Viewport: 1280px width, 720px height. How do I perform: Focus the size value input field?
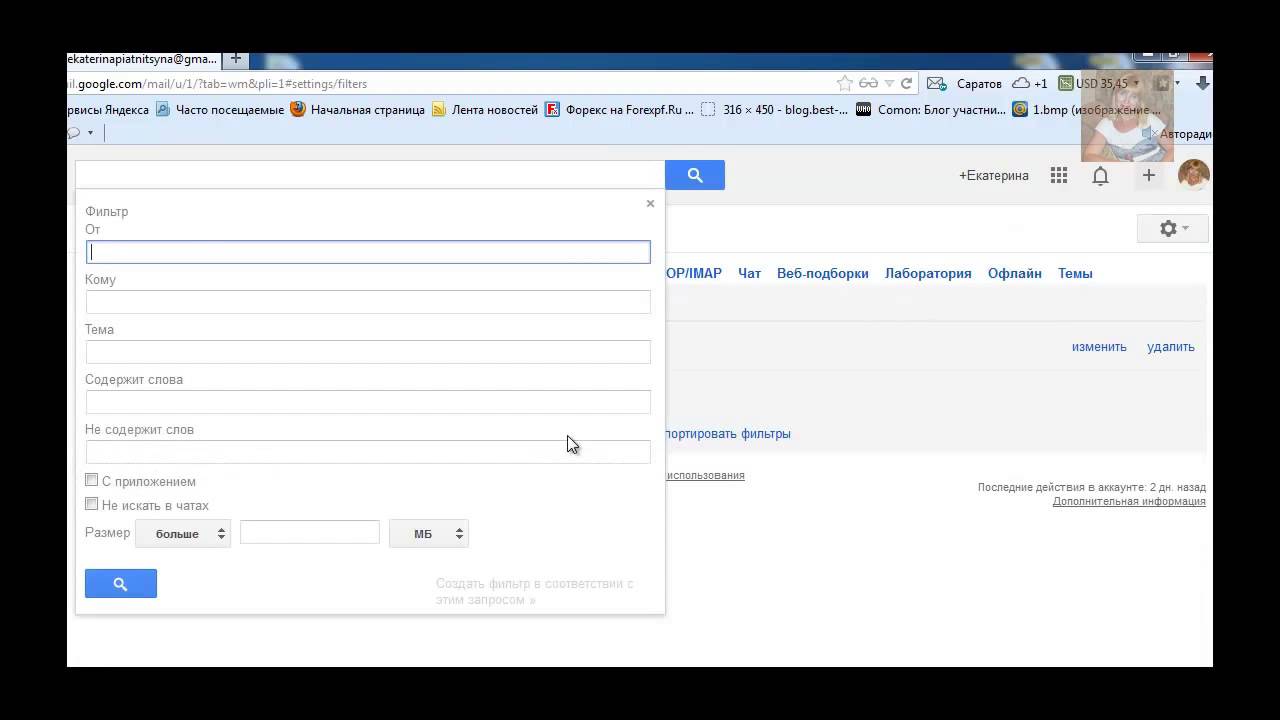310,533
